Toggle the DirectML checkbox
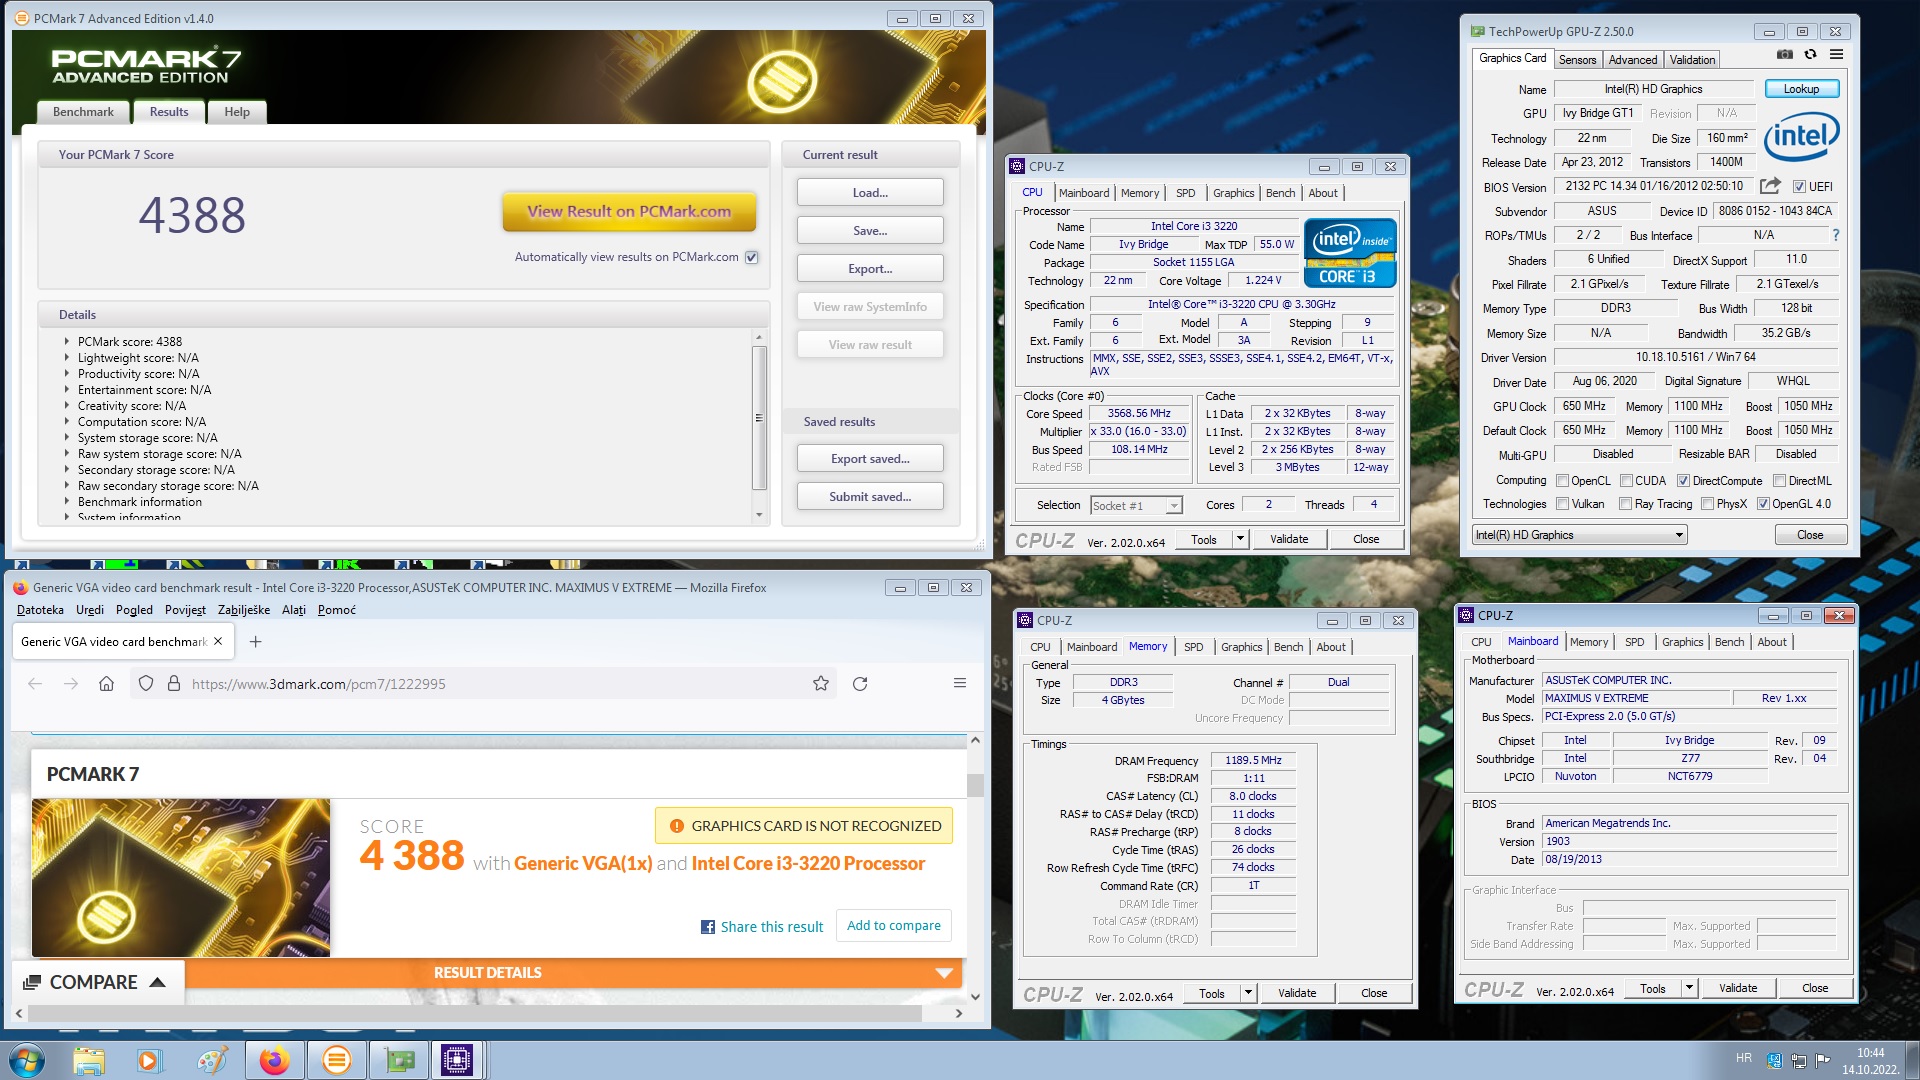This screenshot has height=1080, width=1920. 1779,481
